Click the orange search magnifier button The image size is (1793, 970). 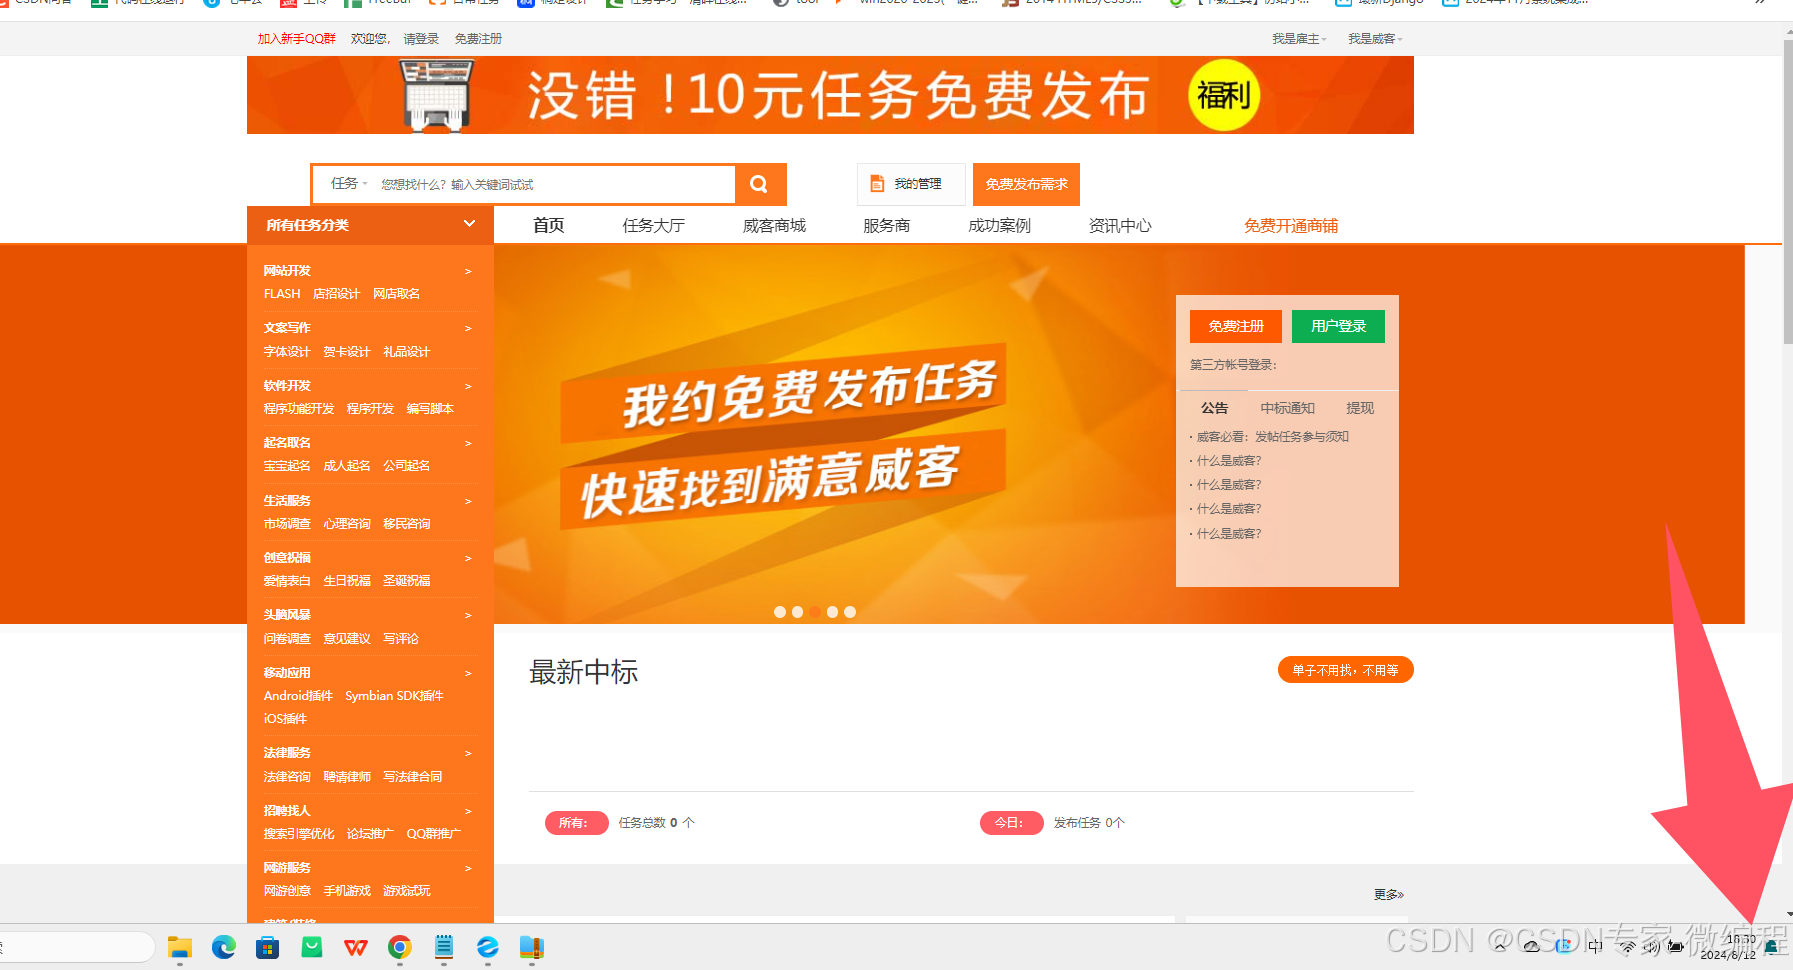pyautogui.click(x=759, y=184)
